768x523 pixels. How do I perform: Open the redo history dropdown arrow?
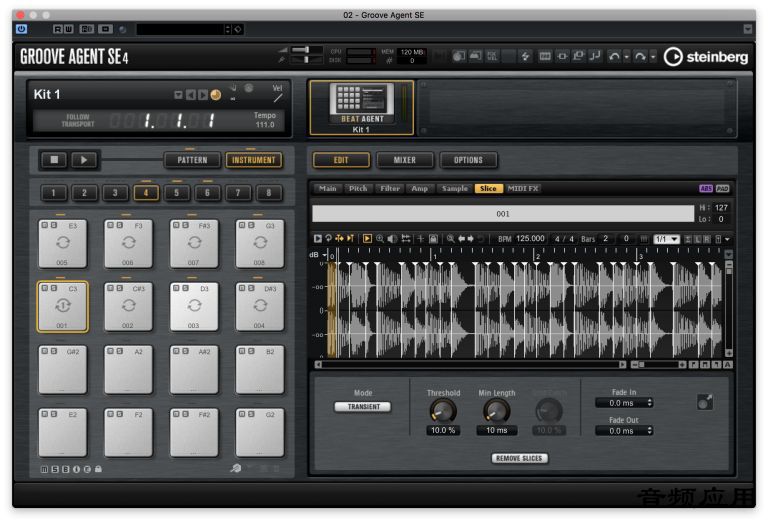coord(653,57)
